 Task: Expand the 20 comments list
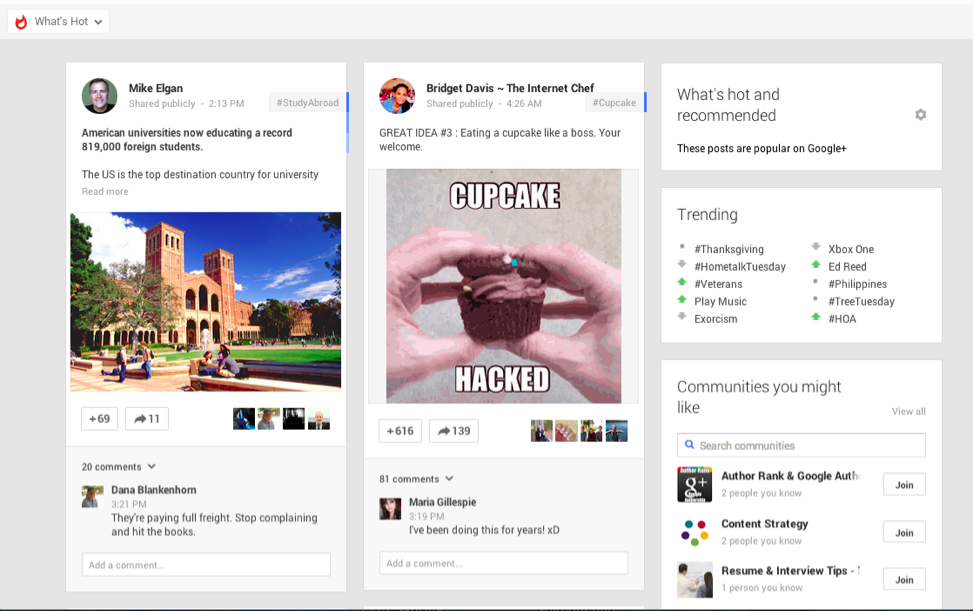coord(119,466)
